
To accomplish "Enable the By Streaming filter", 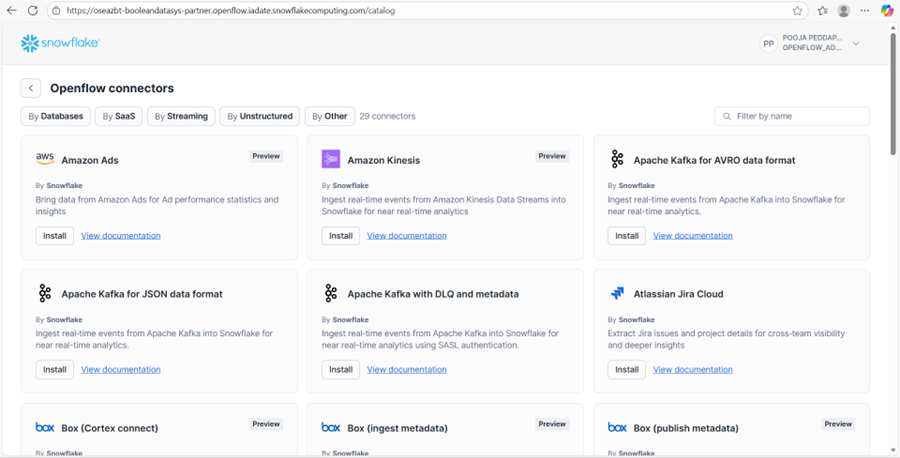I will [x=181, y=116].
